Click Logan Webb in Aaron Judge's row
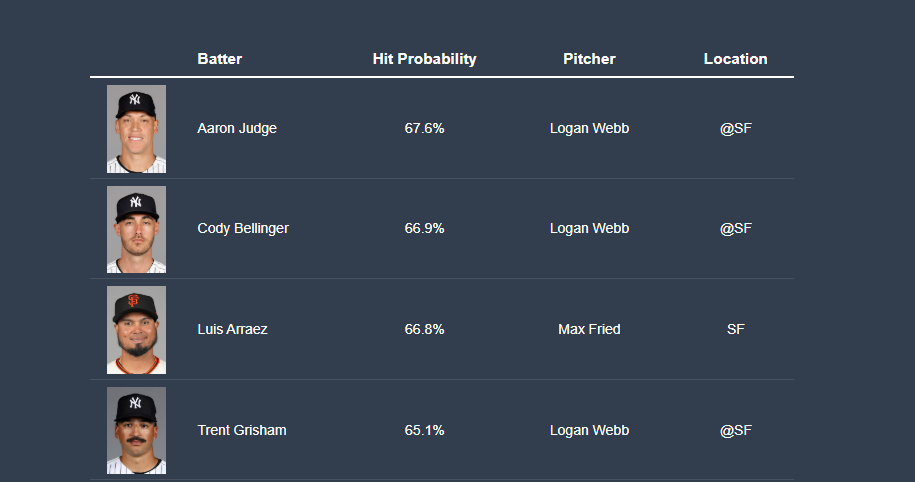This screenshot has width=915, height=482. tap(589, 128)
